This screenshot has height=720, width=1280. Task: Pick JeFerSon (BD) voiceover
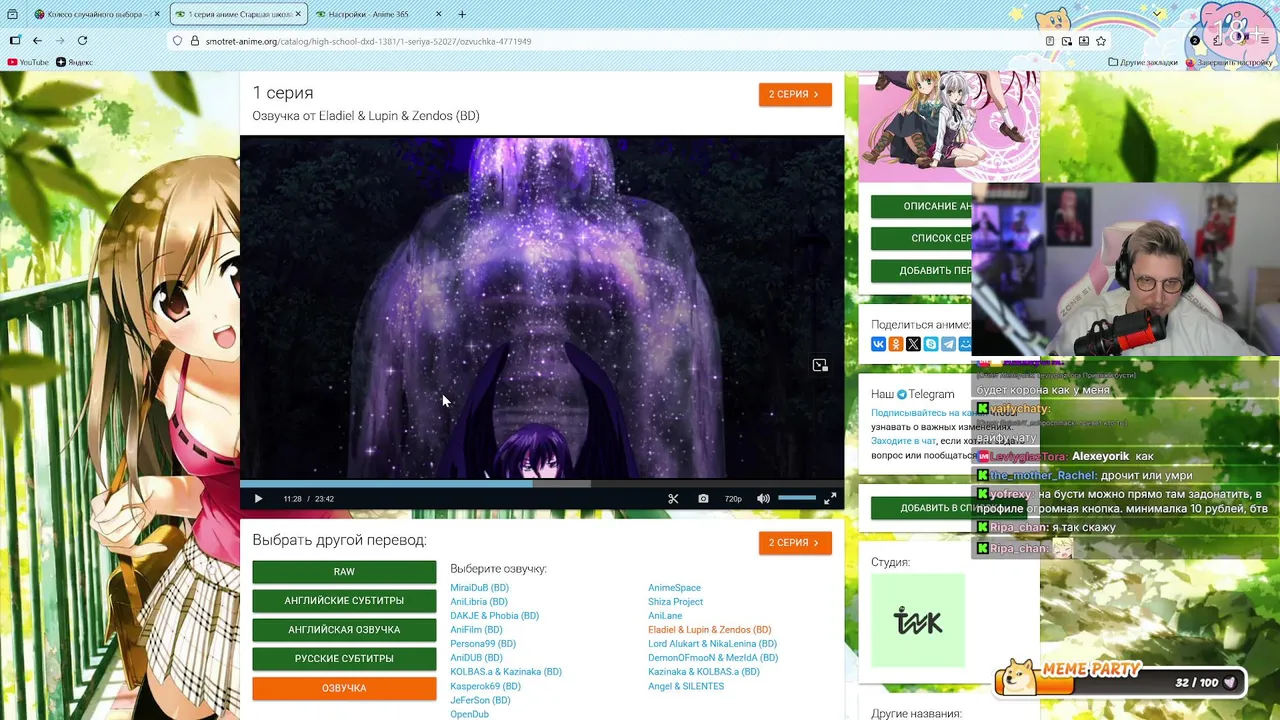(480, 701)
